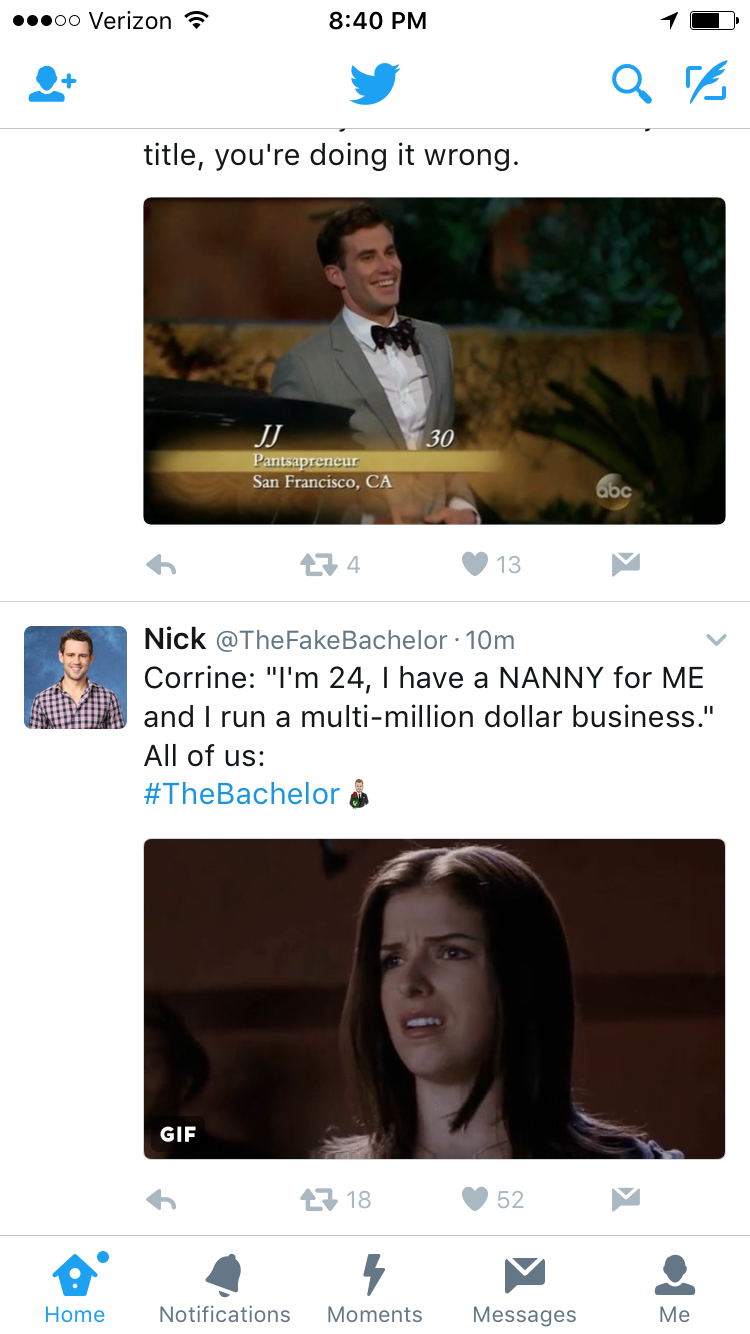Reply to Nick's Corrine tweet
The image size is (750, 1334).
(x=161, y=1199)
